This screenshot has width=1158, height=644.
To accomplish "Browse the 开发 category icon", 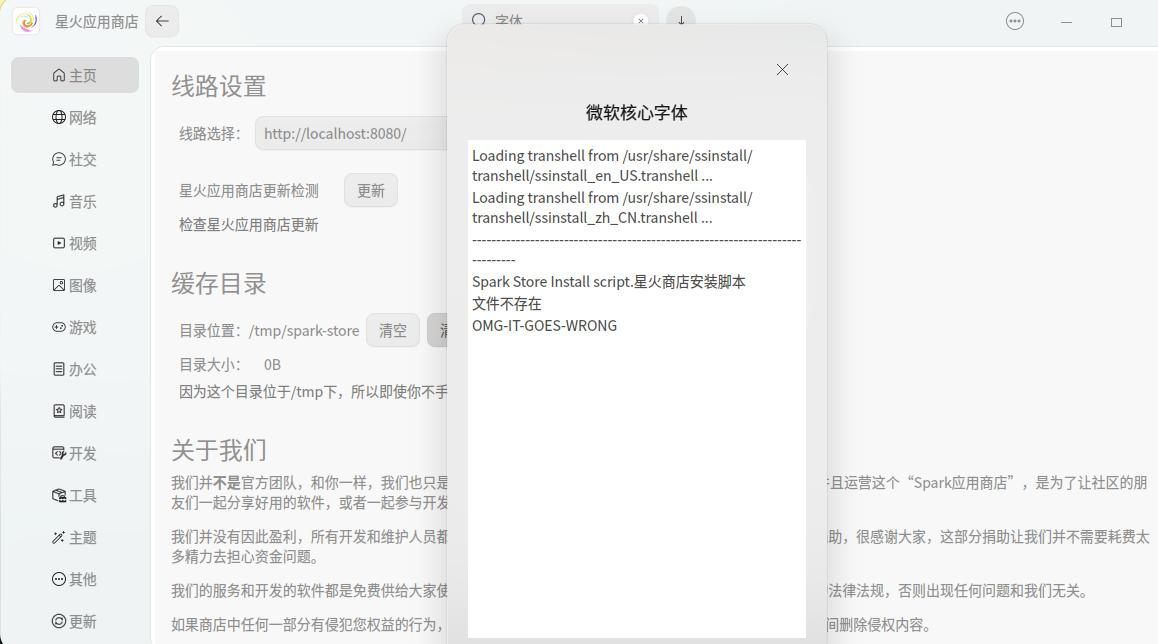I will [x=74, y=453].
